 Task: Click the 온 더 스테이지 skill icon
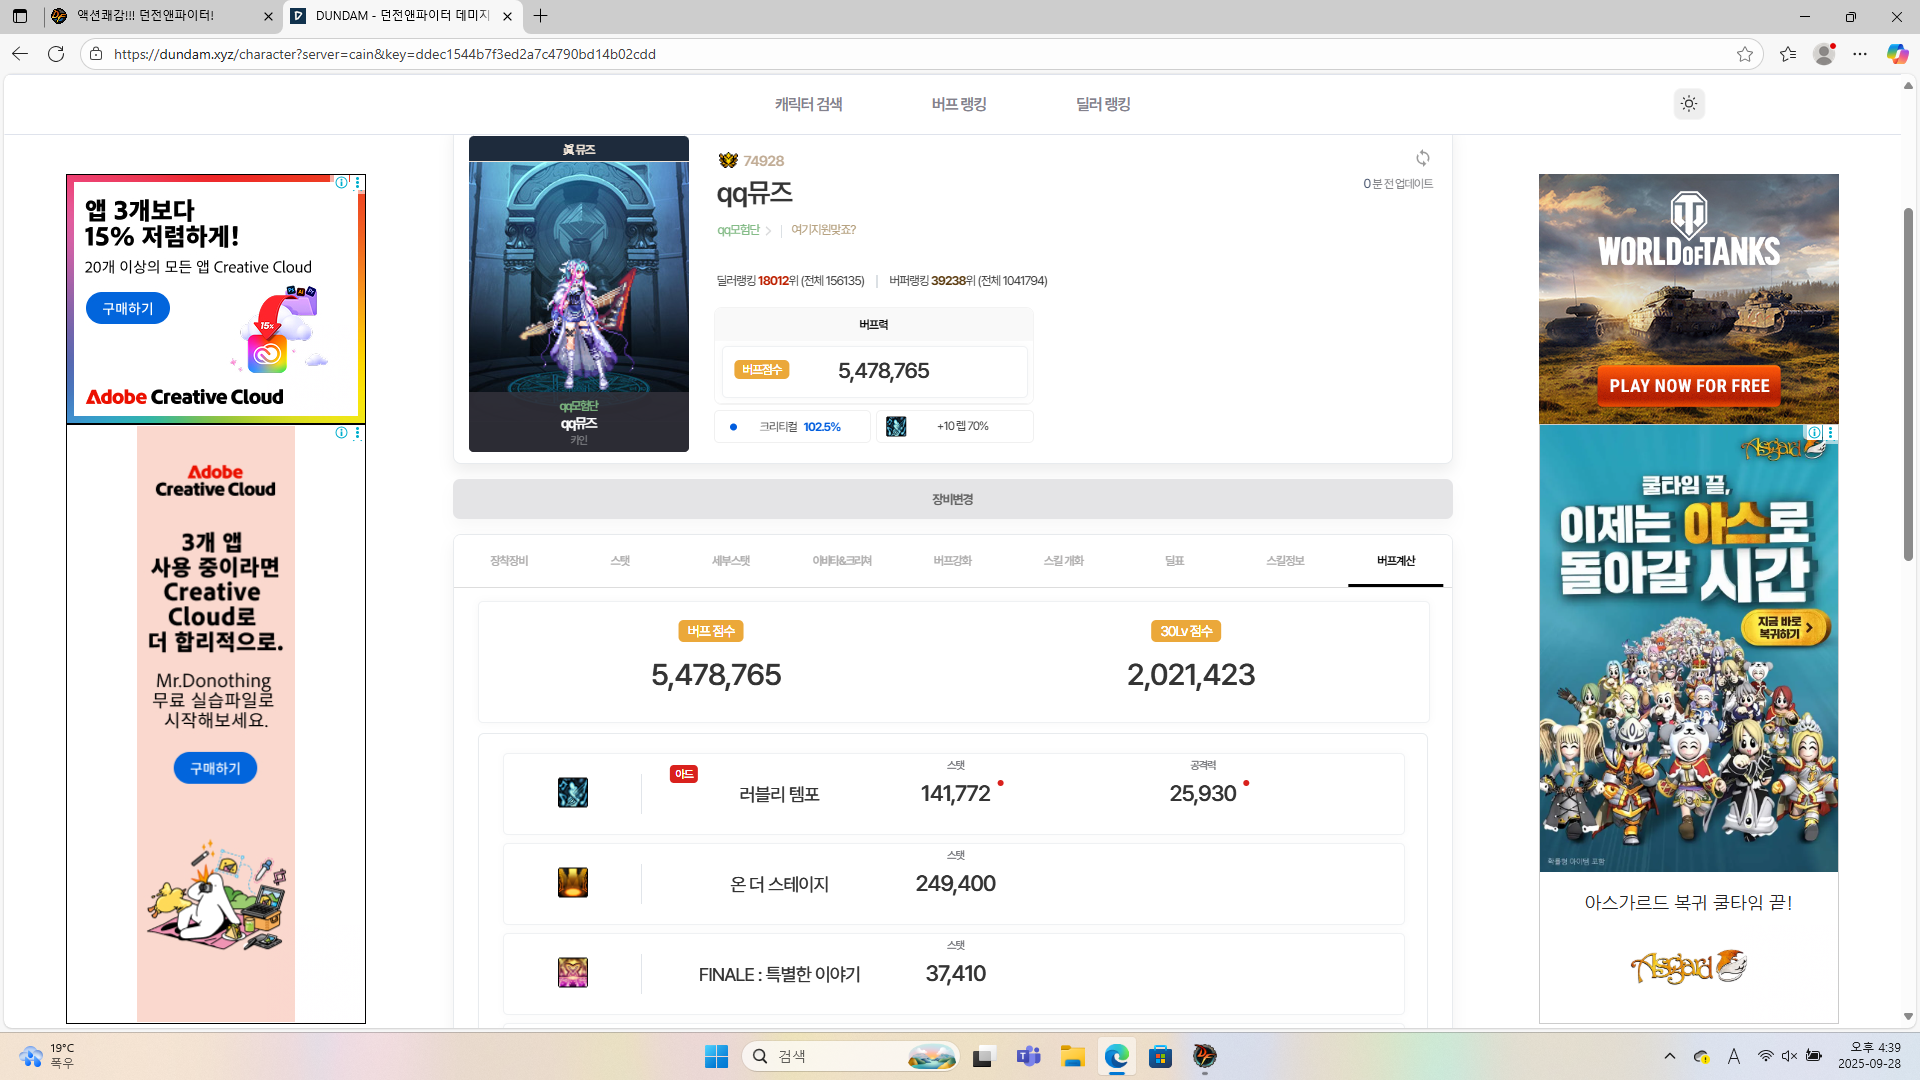[x=573, y=883]
